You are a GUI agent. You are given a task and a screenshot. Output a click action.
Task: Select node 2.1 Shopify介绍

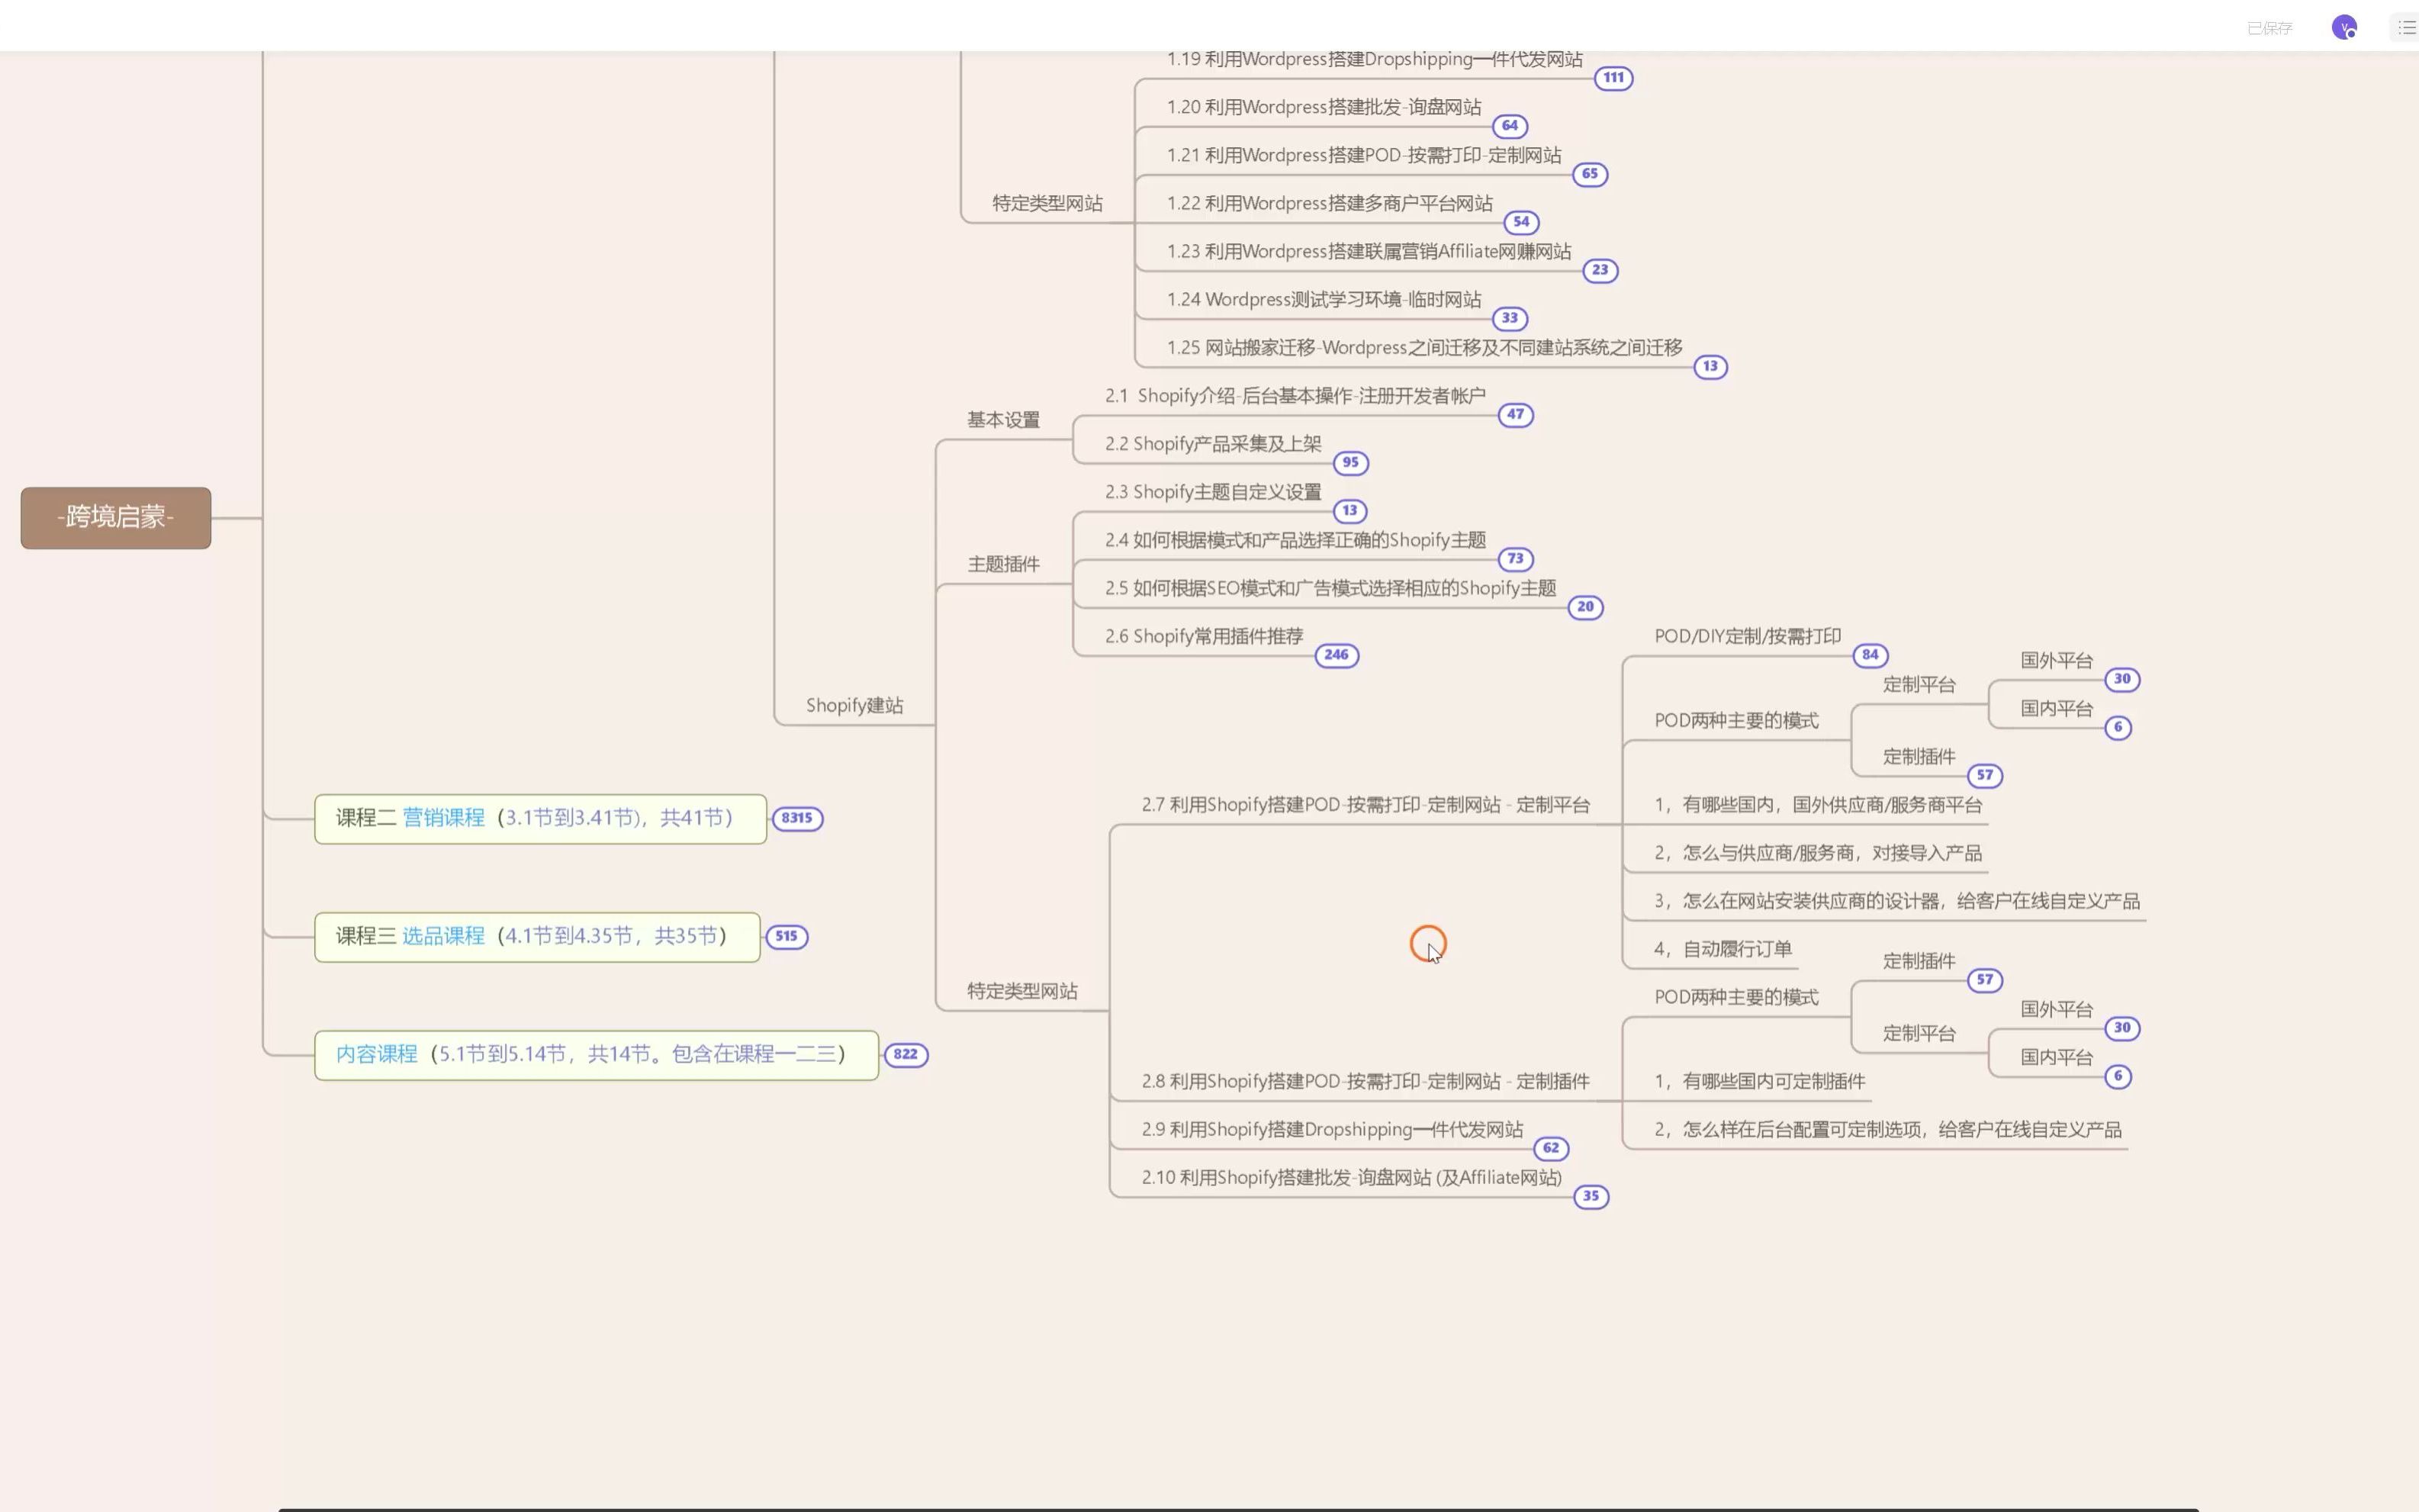pos(1295,395)
